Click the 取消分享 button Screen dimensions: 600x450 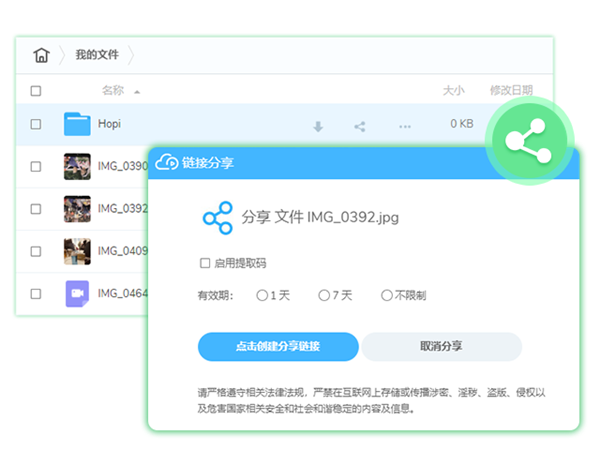(442, 347)
